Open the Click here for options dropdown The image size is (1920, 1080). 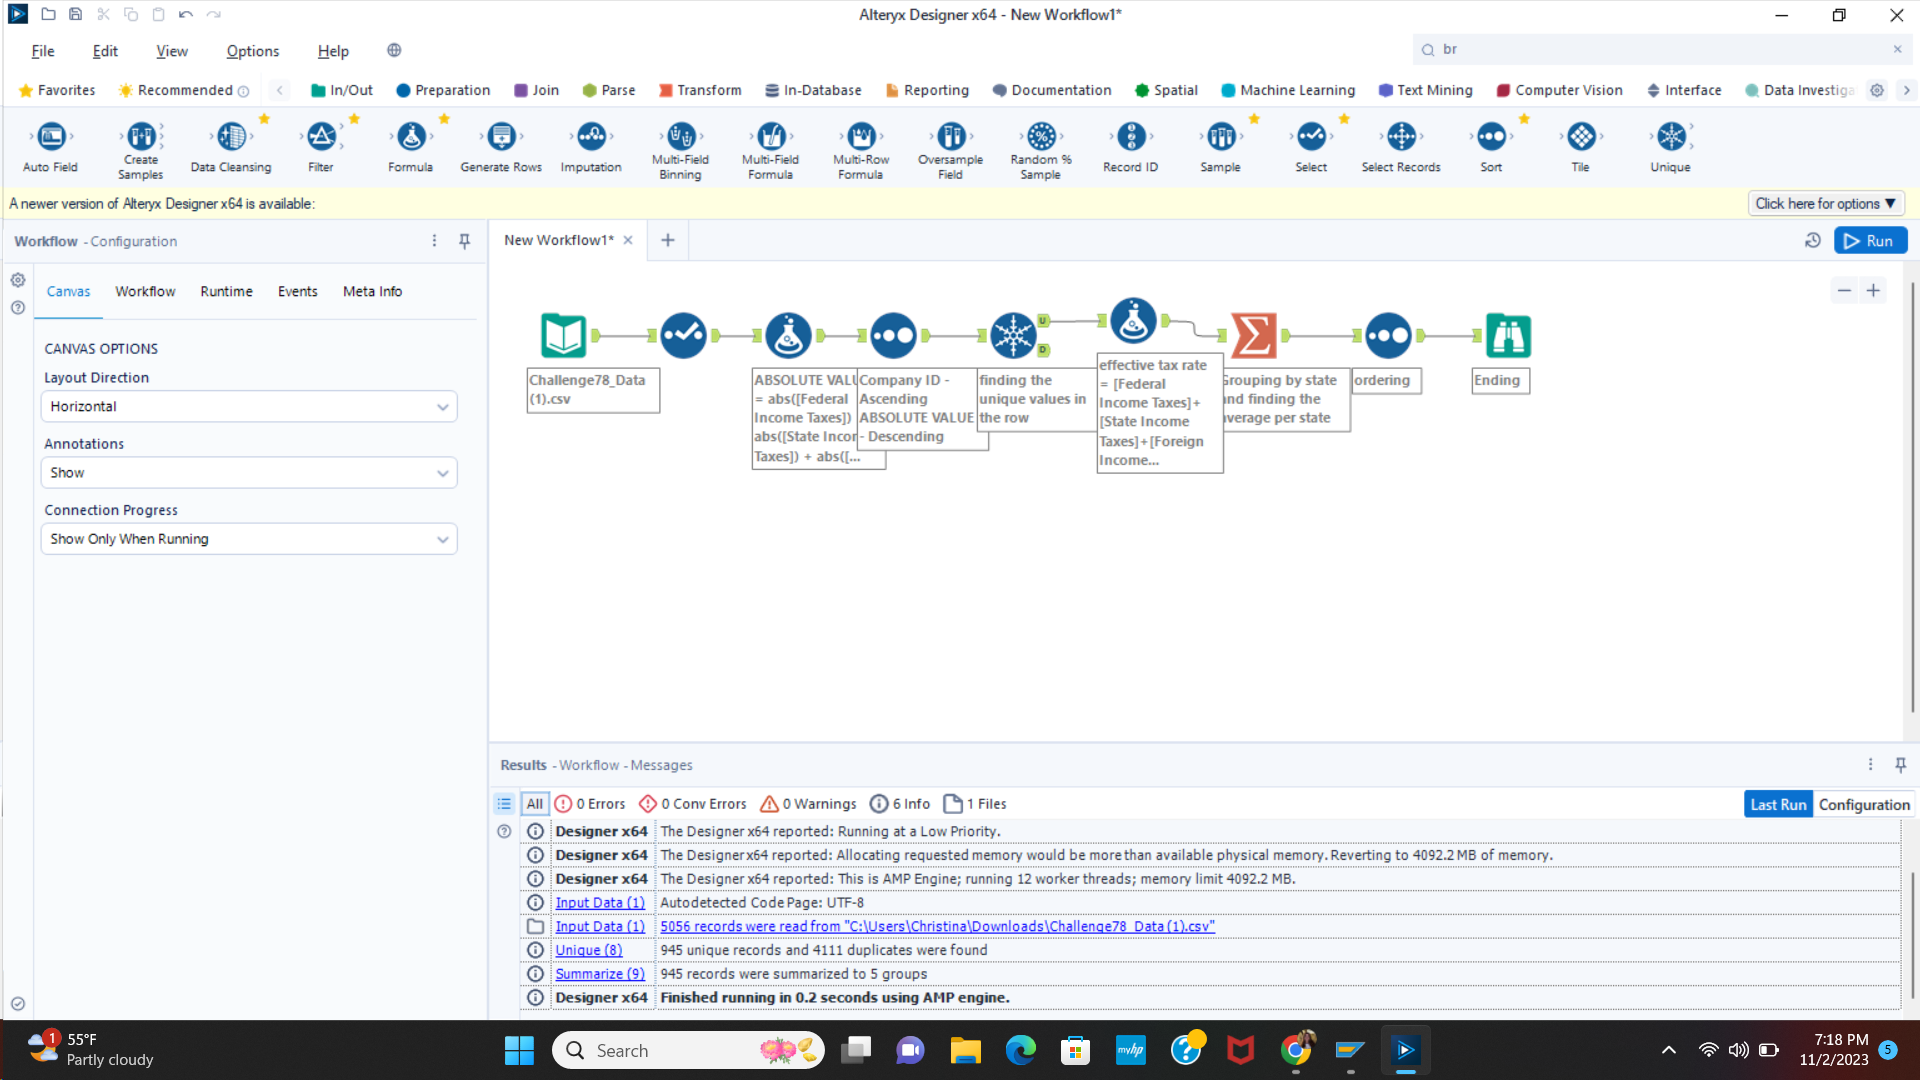[x=1825, y=204]
